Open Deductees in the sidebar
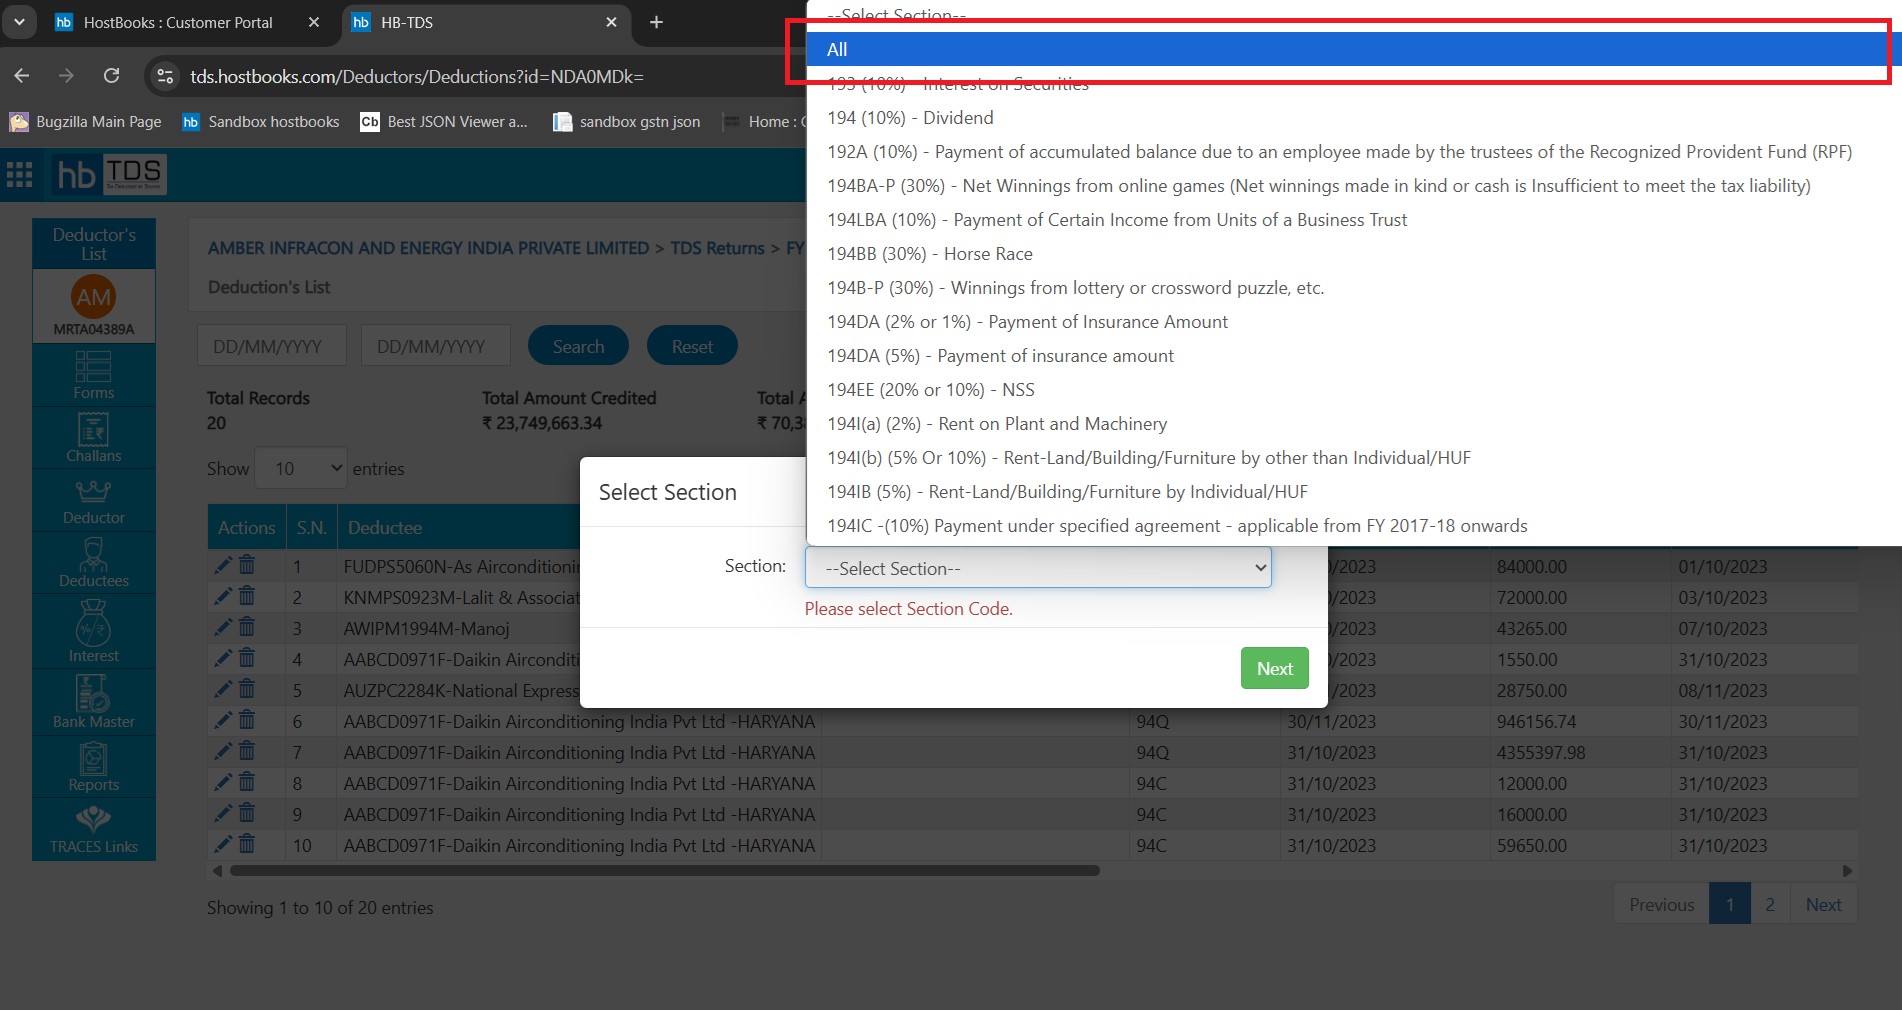Screen dimensions: 1902x1010 click(93, 563)
